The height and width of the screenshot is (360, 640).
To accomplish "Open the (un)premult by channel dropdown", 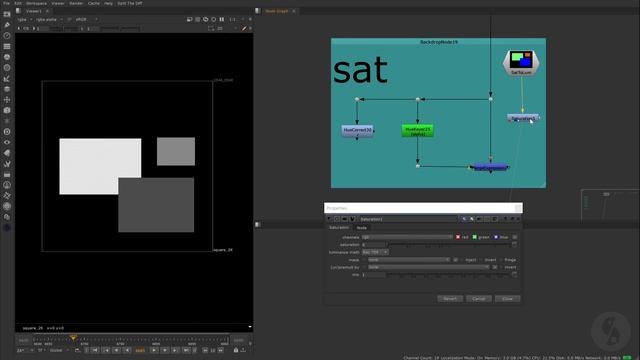I will point(429,267).
